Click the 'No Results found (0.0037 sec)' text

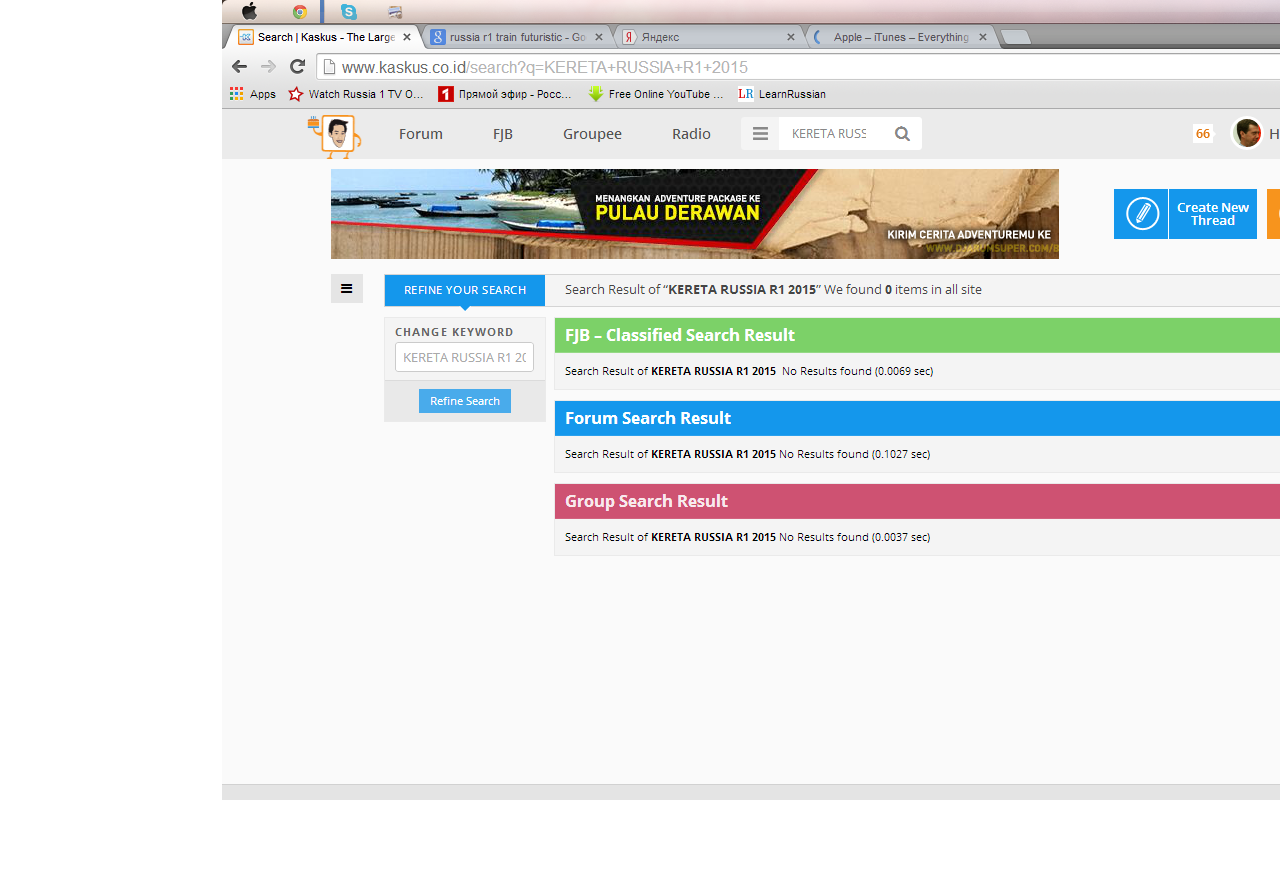click(854, 537)
